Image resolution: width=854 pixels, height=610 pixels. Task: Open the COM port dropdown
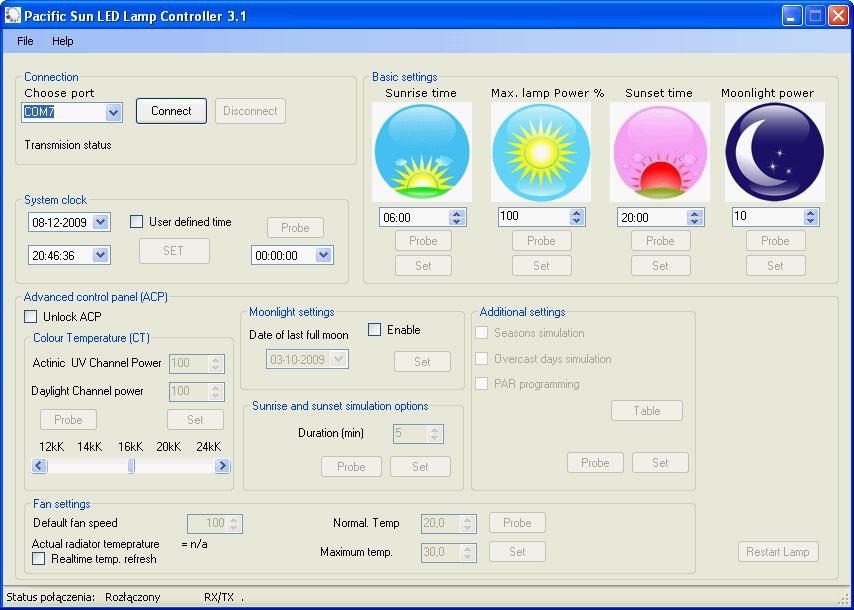tap(113, 112)
